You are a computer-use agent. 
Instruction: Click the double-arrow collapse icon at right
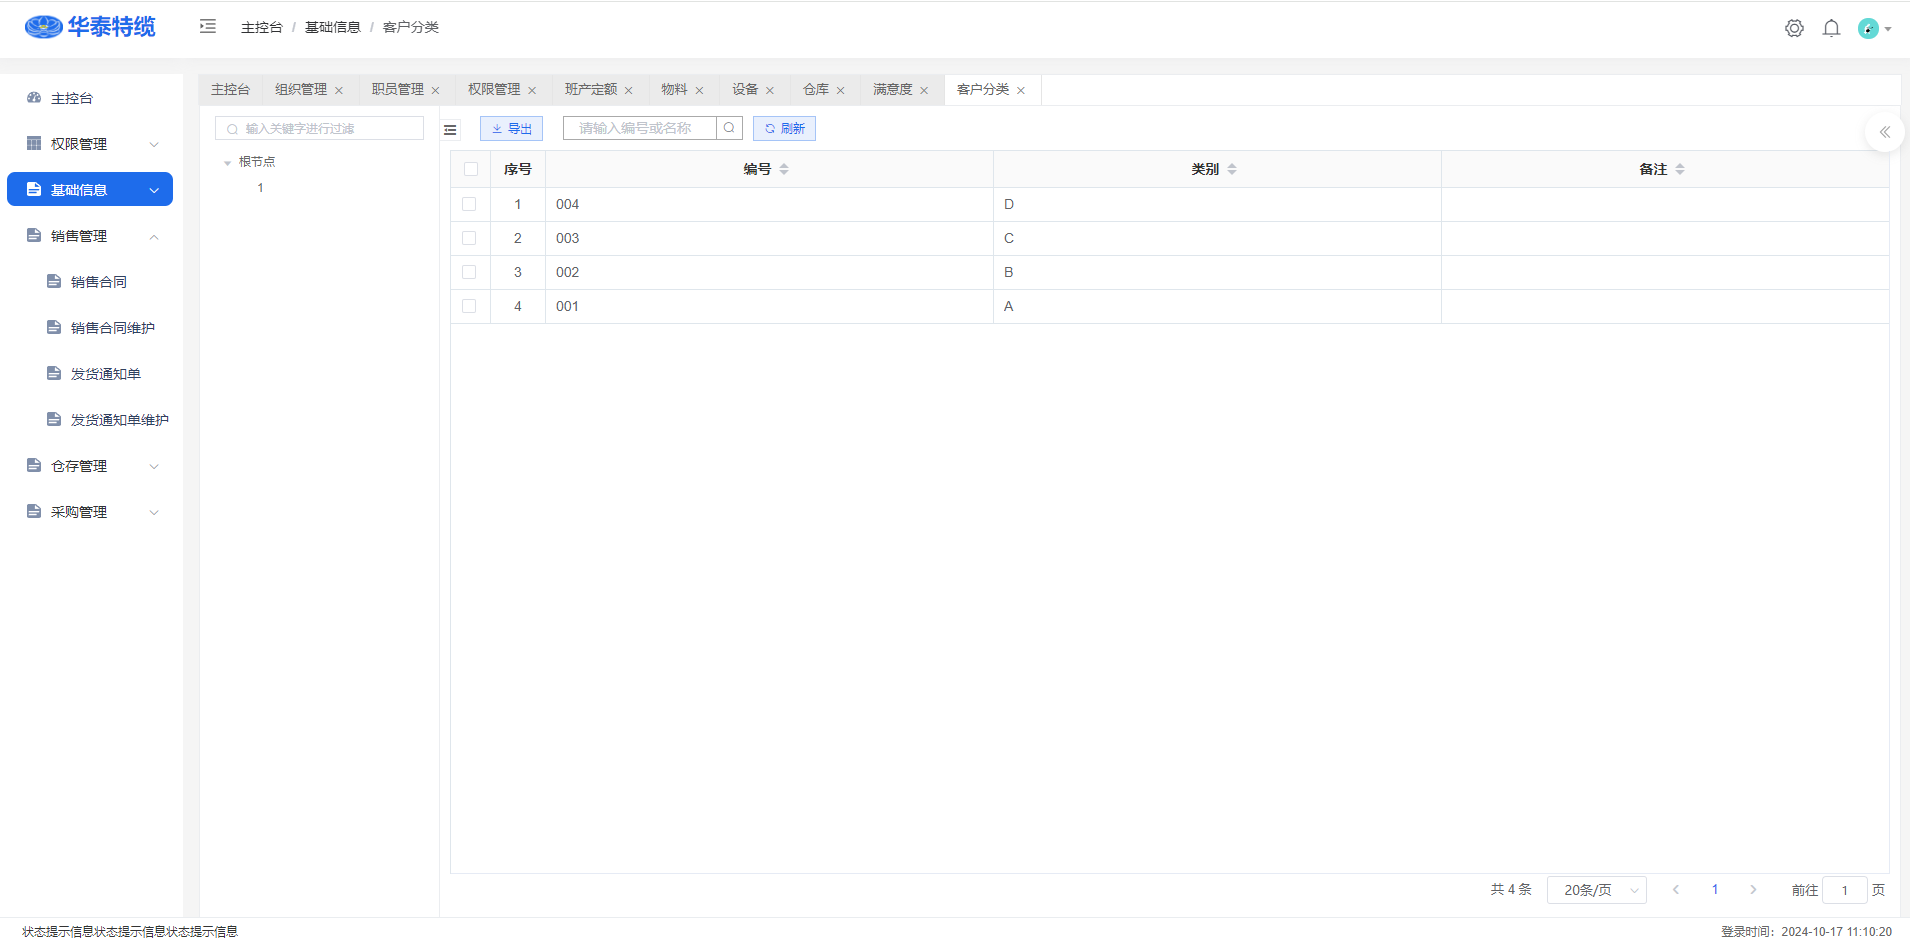[1884, 132]
